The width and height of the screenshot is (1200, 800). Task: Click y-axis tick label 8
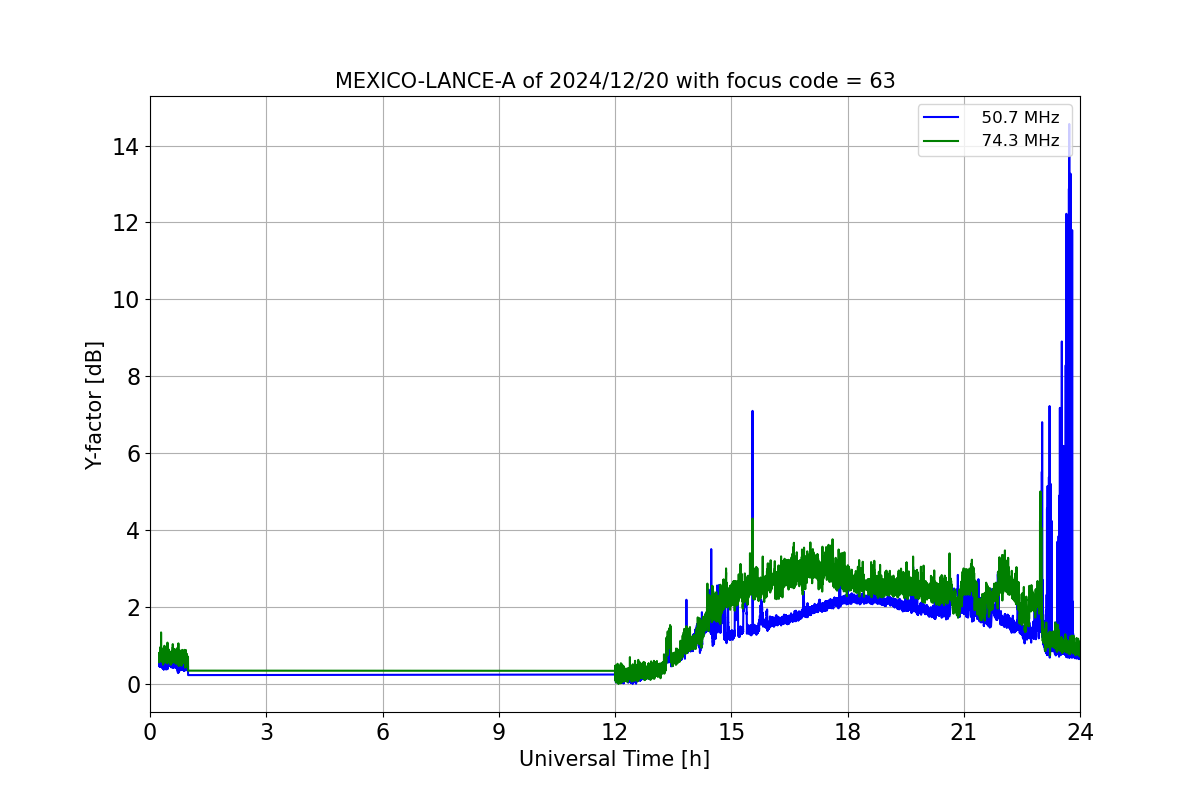point(134,377)
